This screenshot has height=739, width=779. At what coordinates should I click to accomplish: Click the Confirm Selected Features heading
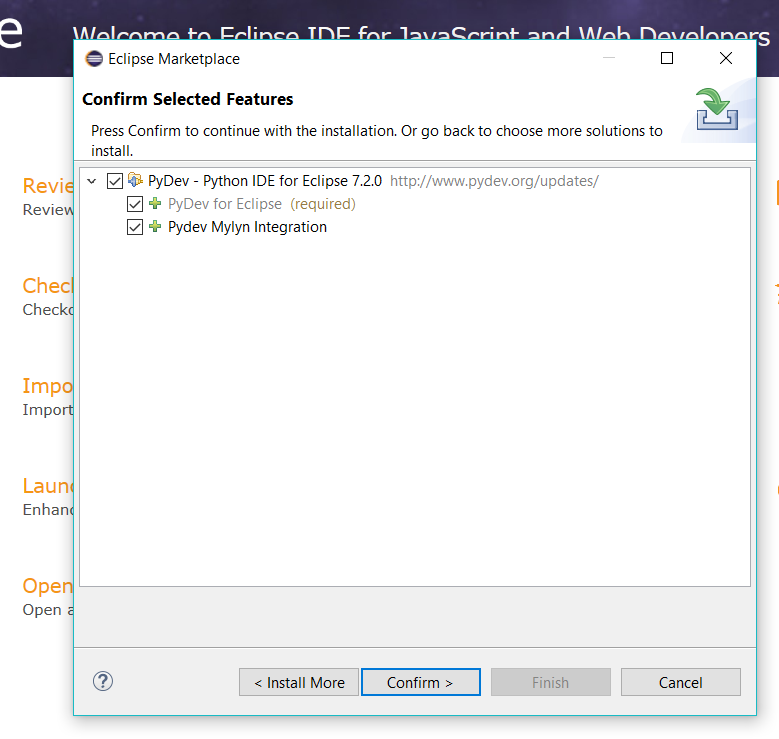click(x=188, y=99)
